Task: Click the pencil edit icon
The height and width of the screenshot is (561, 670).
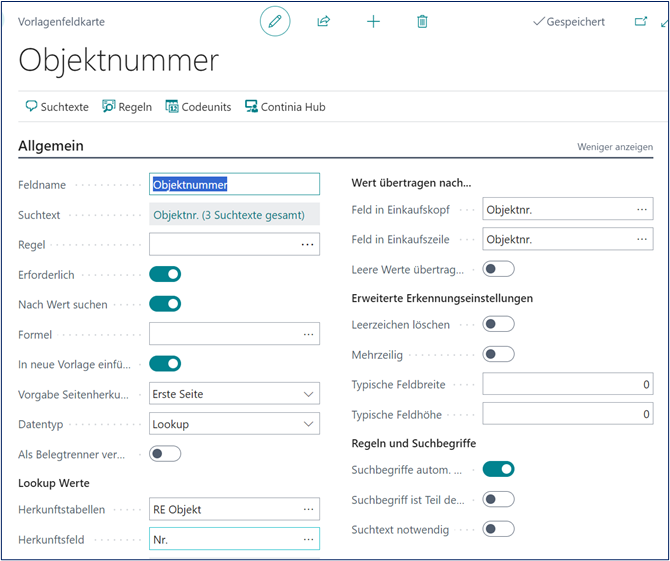Action: click(275, 21)
